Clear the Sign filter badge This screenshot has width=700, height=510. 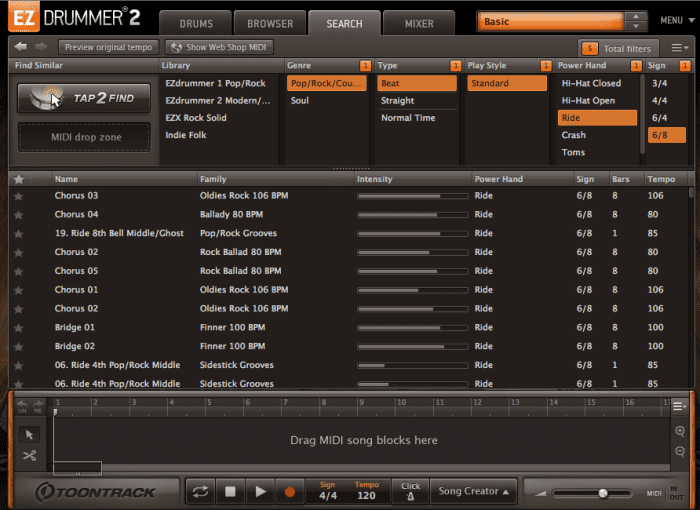click(684, 66)
